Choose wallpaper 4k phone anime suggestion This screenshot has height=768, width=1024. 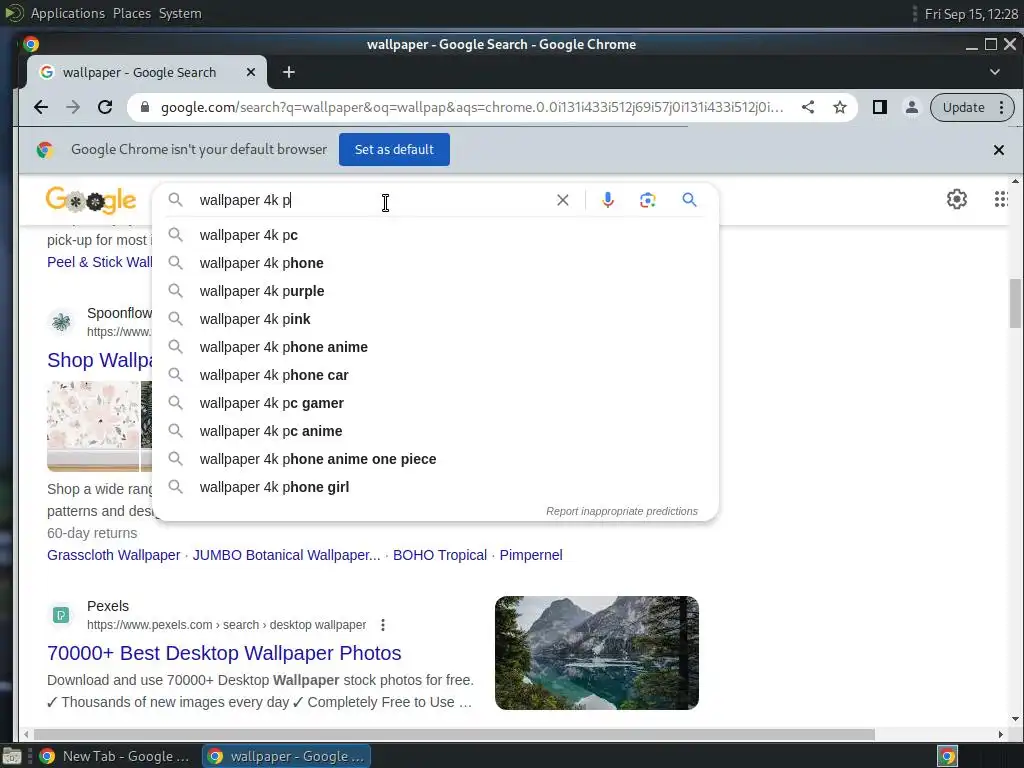[436, 347]
